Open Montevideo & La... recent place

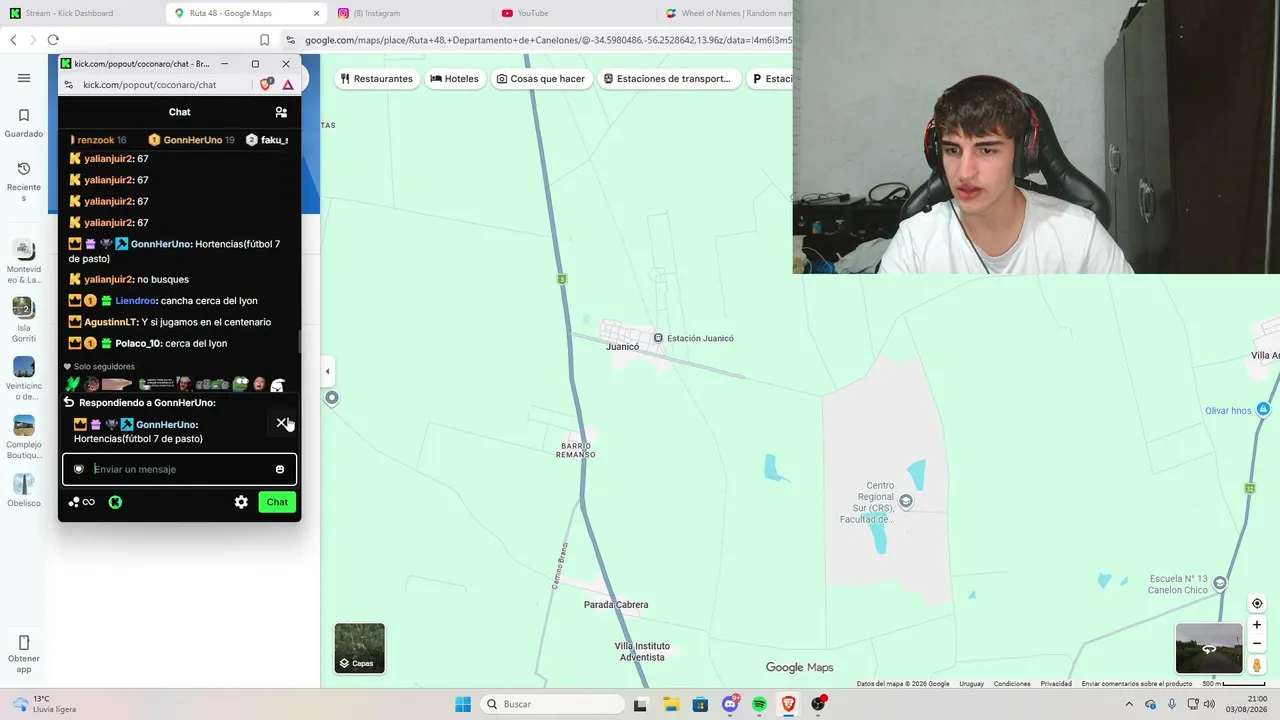pyautogui.click(x=24, y=262)
